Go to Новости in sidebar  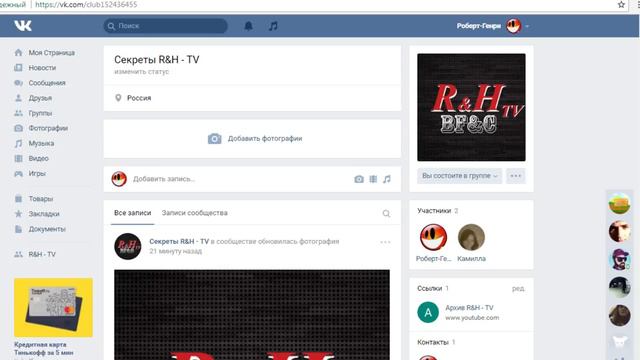42,68
